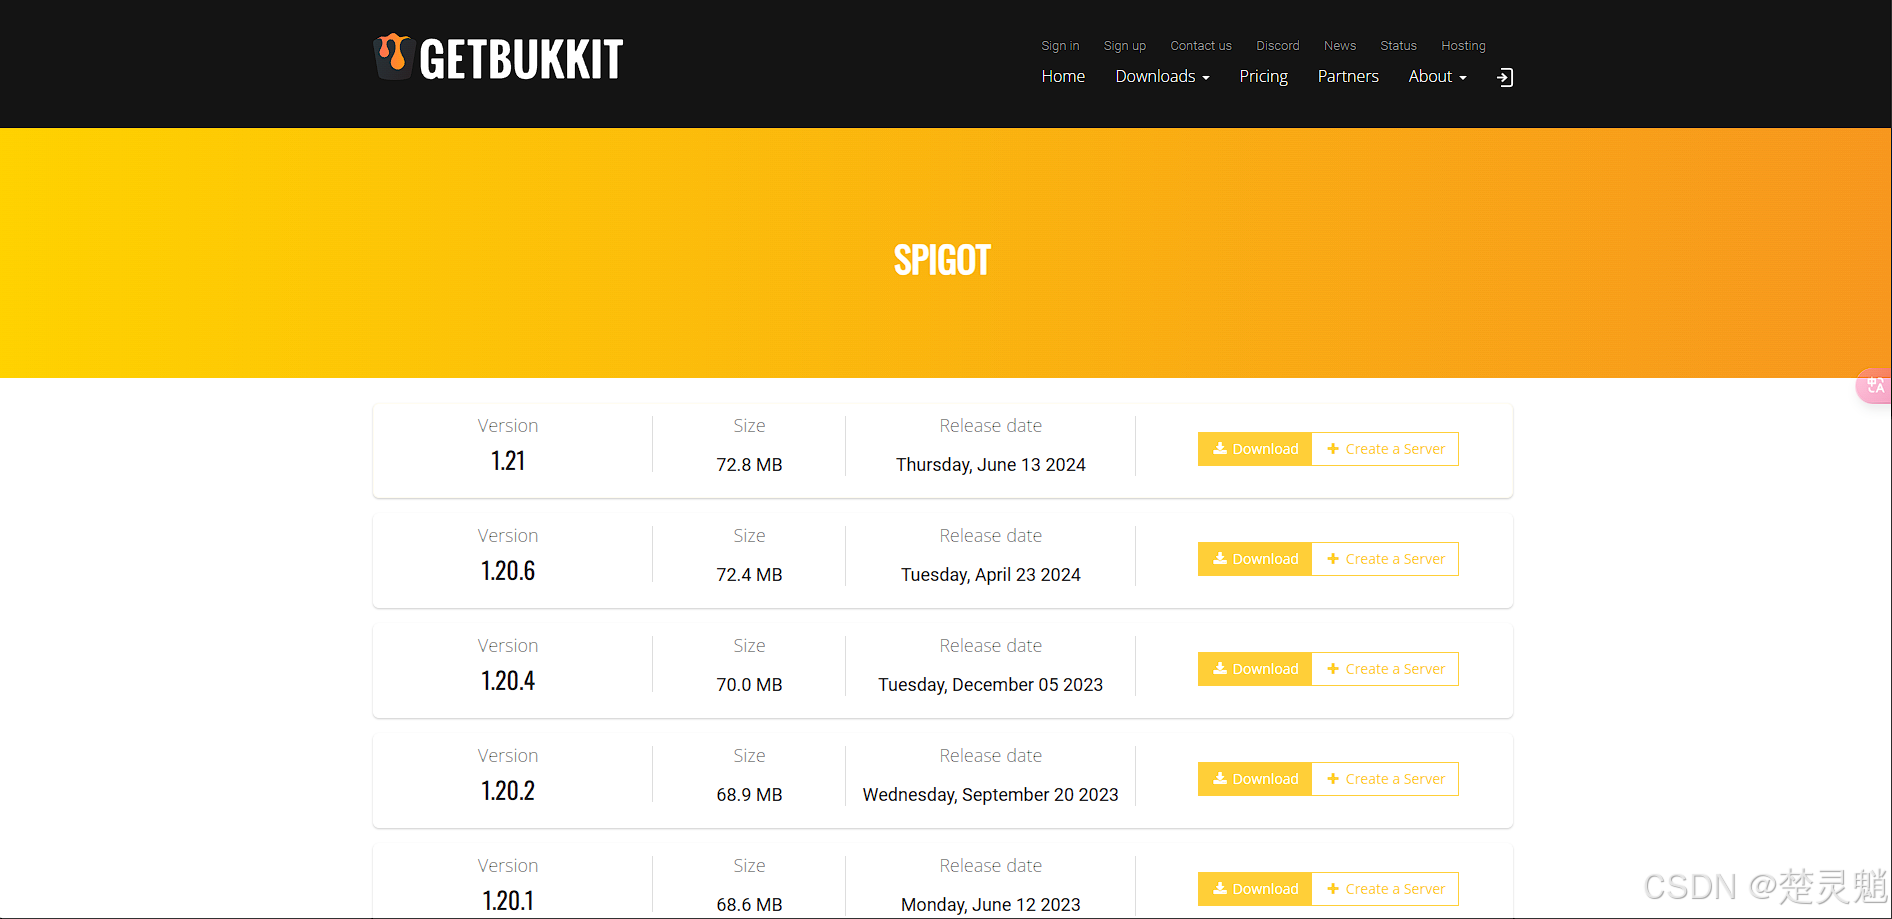Click version number 1.21 text
Screen dimensions: 1892x919
tap(508, 461)
